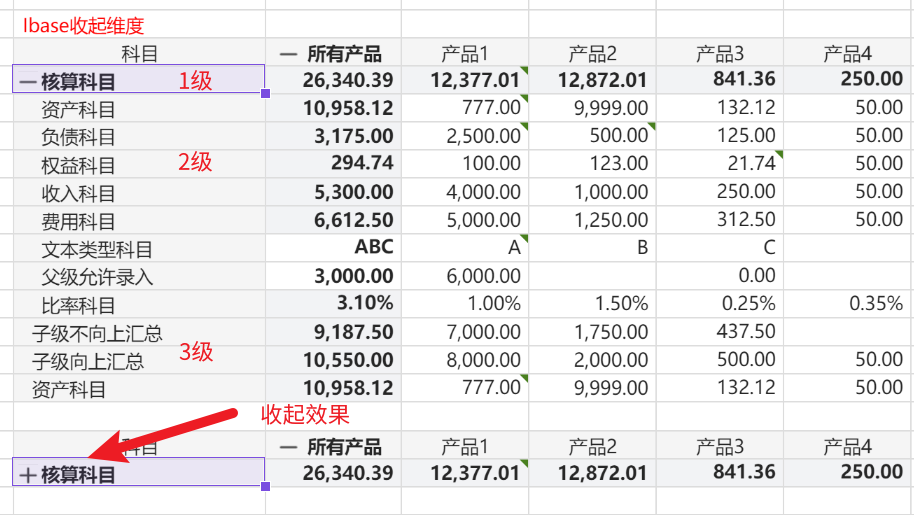Select the 科目 header in the expanded table
The height and width of the screenshot is (515, 914).
[x=139, y=54]
